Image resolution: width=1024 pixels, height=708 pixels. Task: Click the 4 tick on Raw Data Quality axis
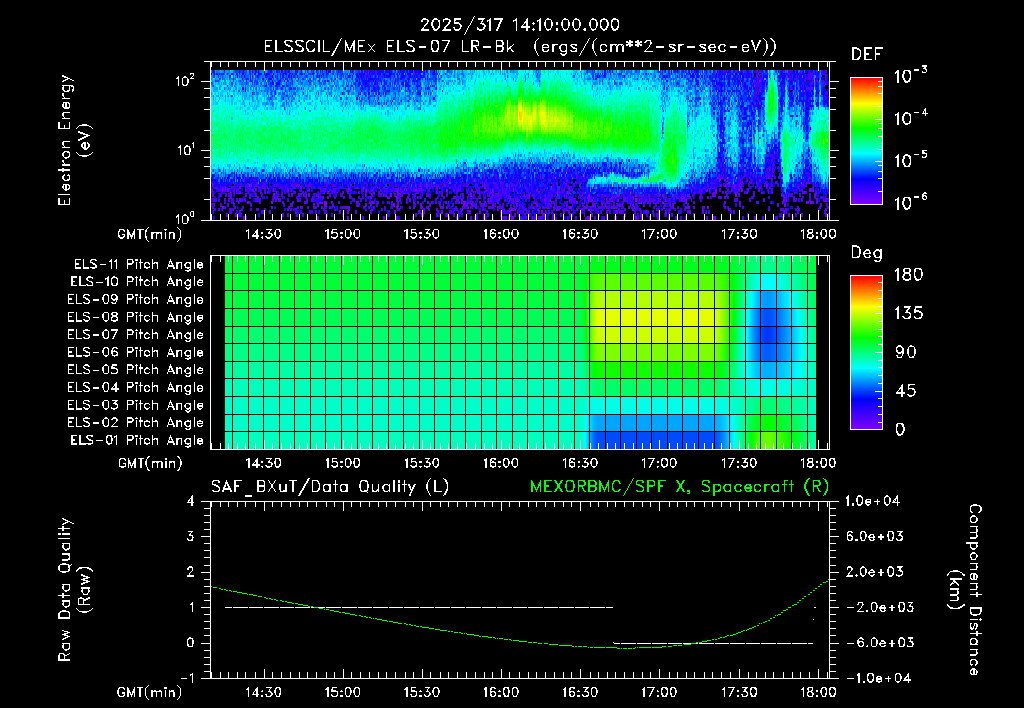[x=191, y=501]
